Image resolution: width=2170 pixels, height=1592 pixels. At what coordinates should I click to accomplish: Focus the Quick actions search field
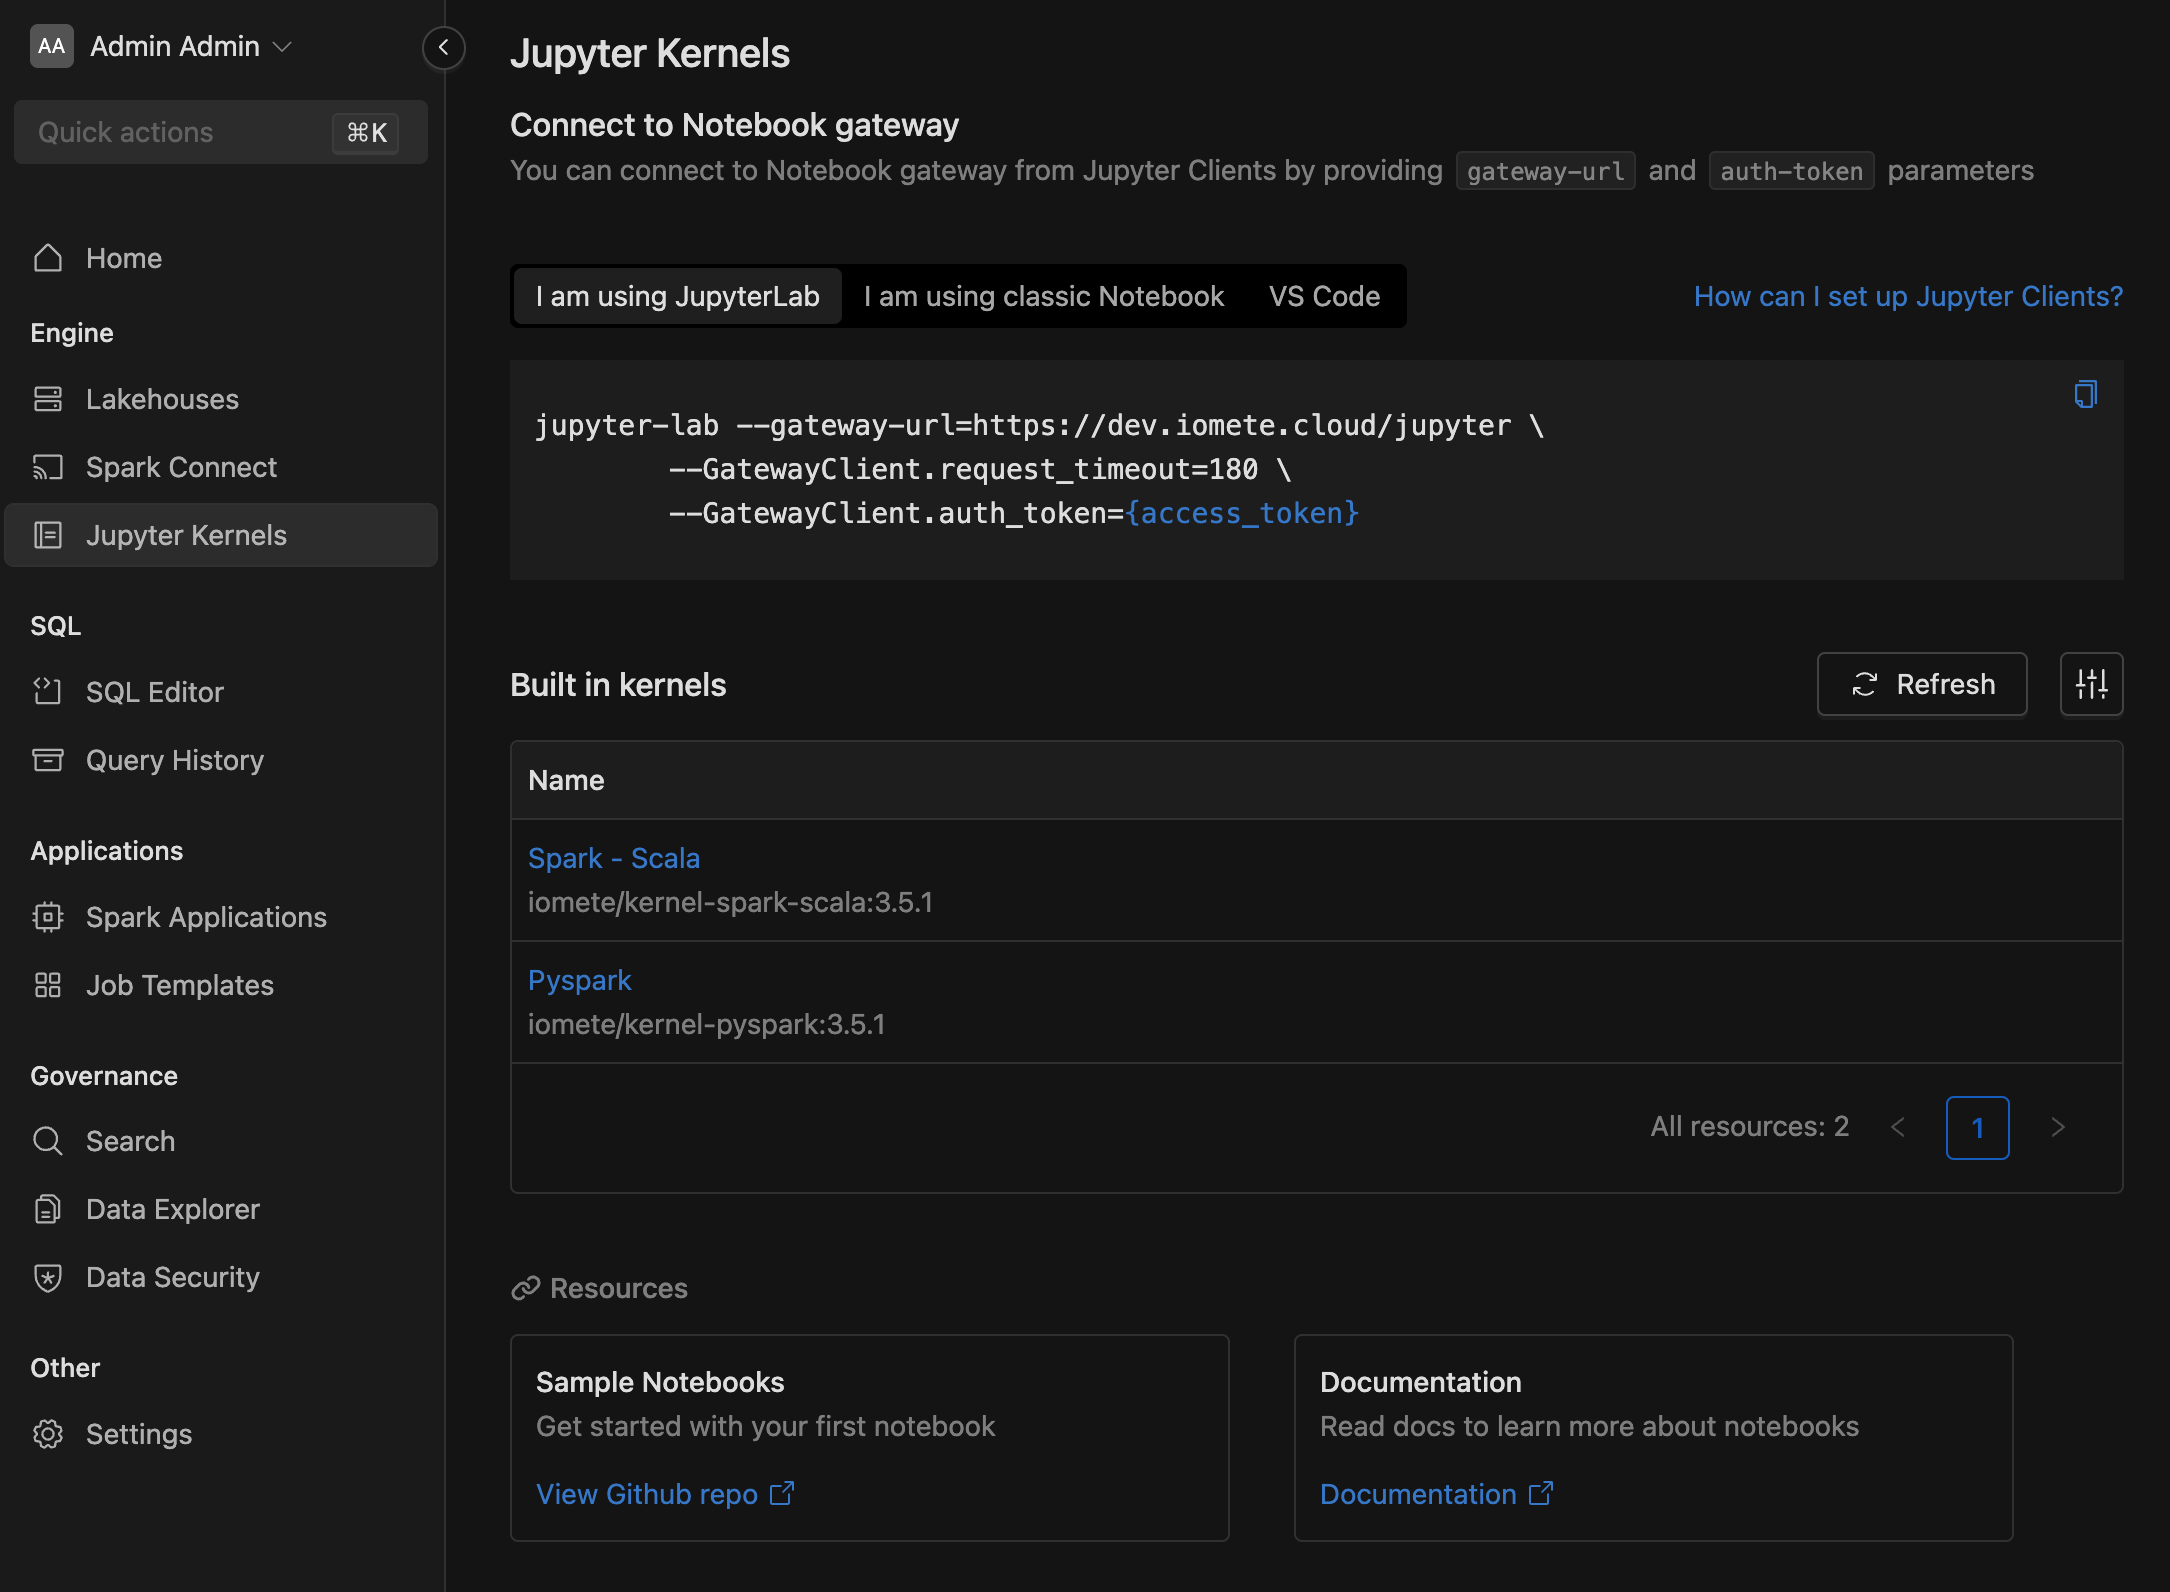(x=221, y=132)
